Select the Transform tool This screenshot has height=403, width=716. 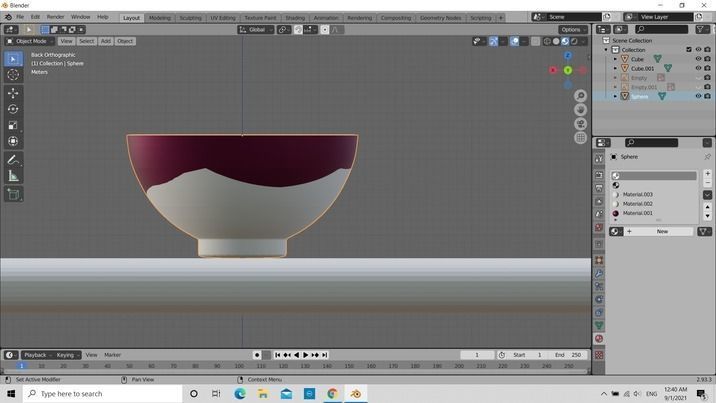[x=13, y=141]
